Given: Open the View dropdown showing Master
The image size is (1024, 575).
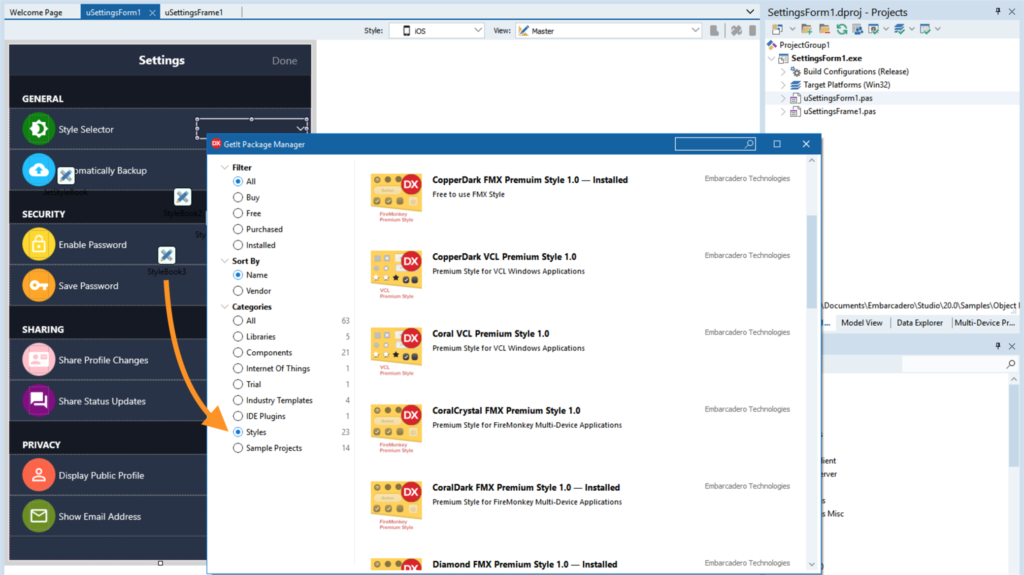Looking at the screenshot, I should pos(608,31).
